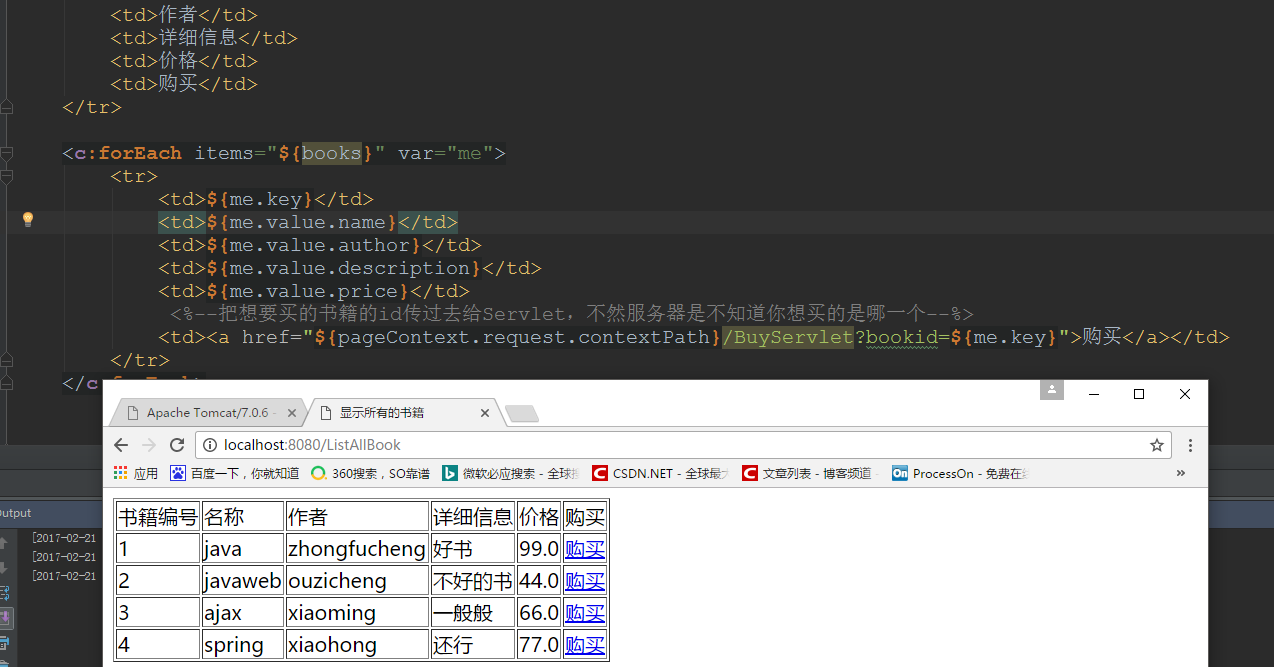Collapse the c:forEach block in gutter
Screen dimensions: 1274x667
6,153
